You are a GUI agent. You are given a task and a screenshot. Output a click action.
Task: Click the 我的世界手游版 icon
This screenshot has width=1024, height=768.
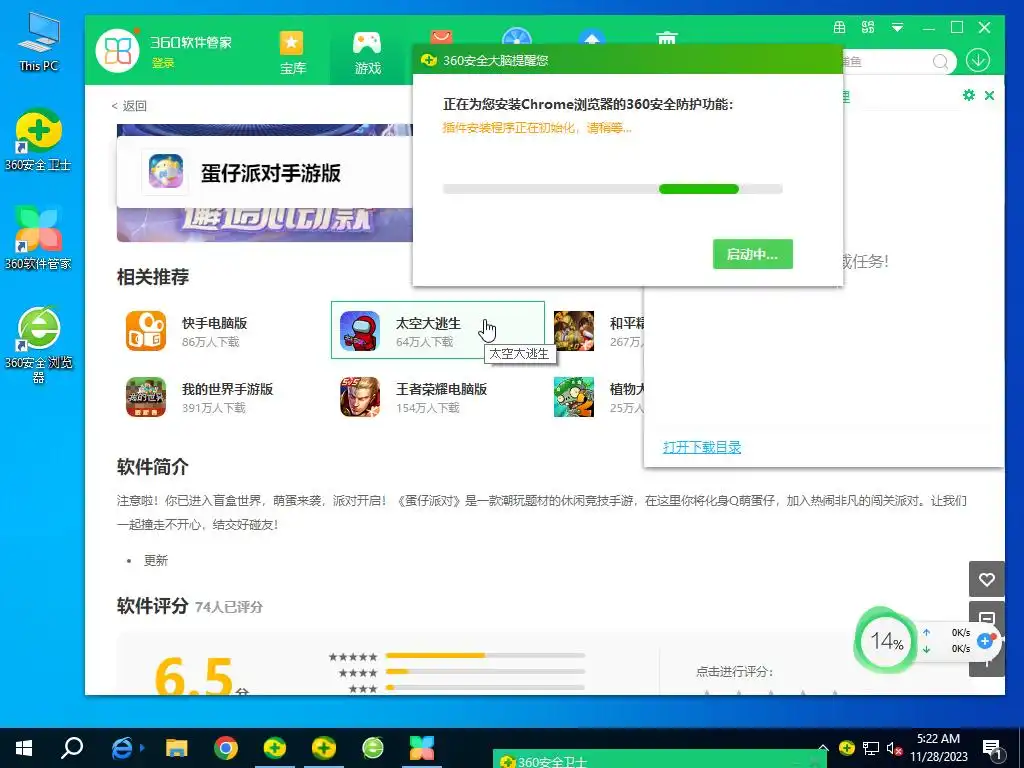[146, 396]
